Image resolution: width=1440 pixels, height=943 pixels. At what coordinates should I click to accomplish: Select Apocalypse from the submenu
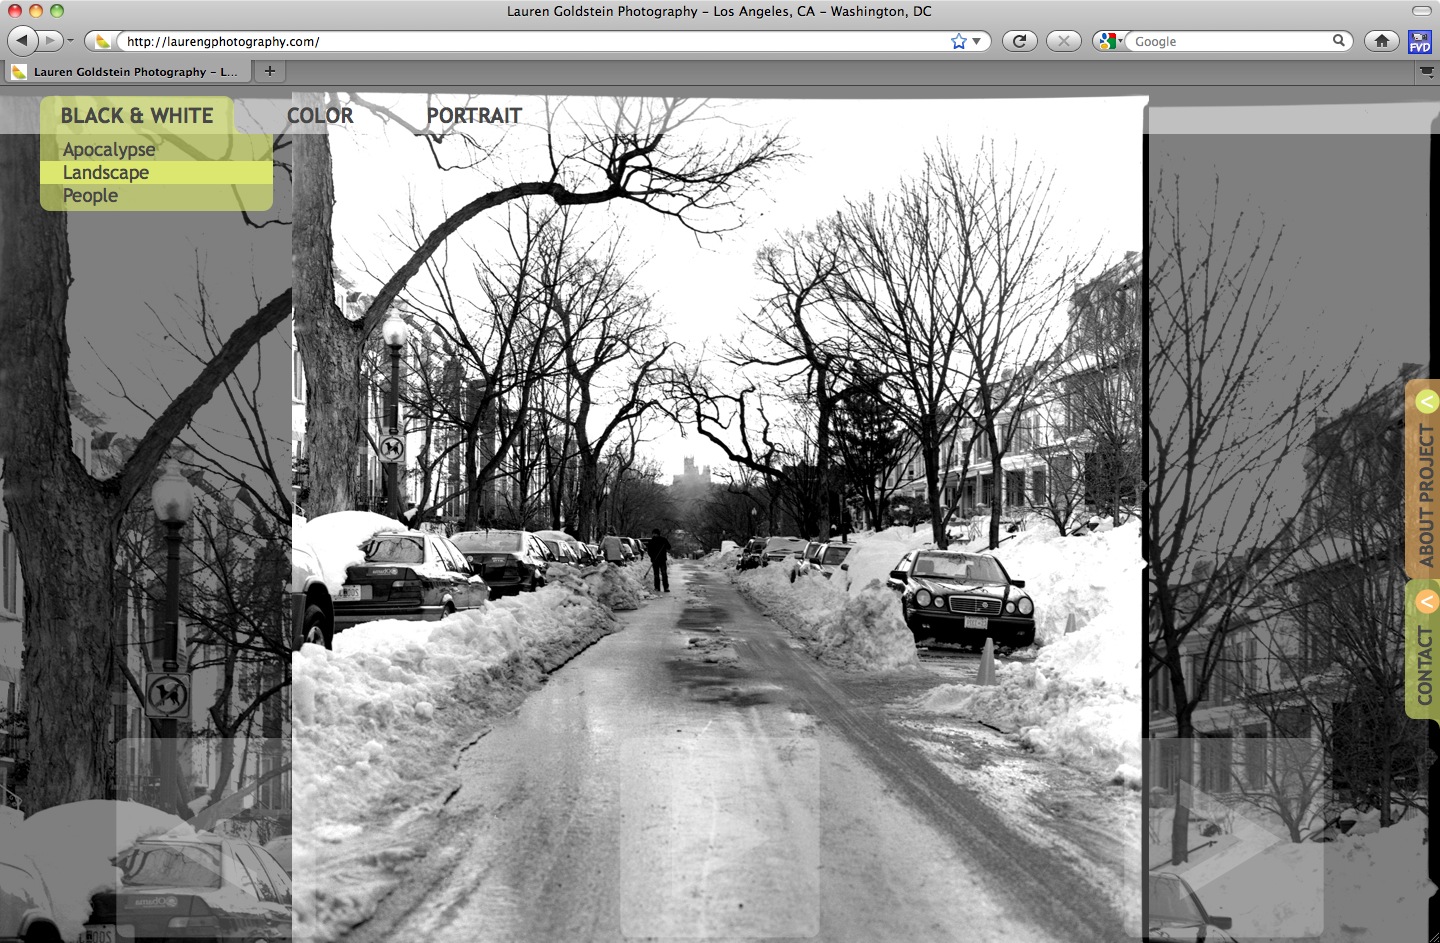click(109, 150)
